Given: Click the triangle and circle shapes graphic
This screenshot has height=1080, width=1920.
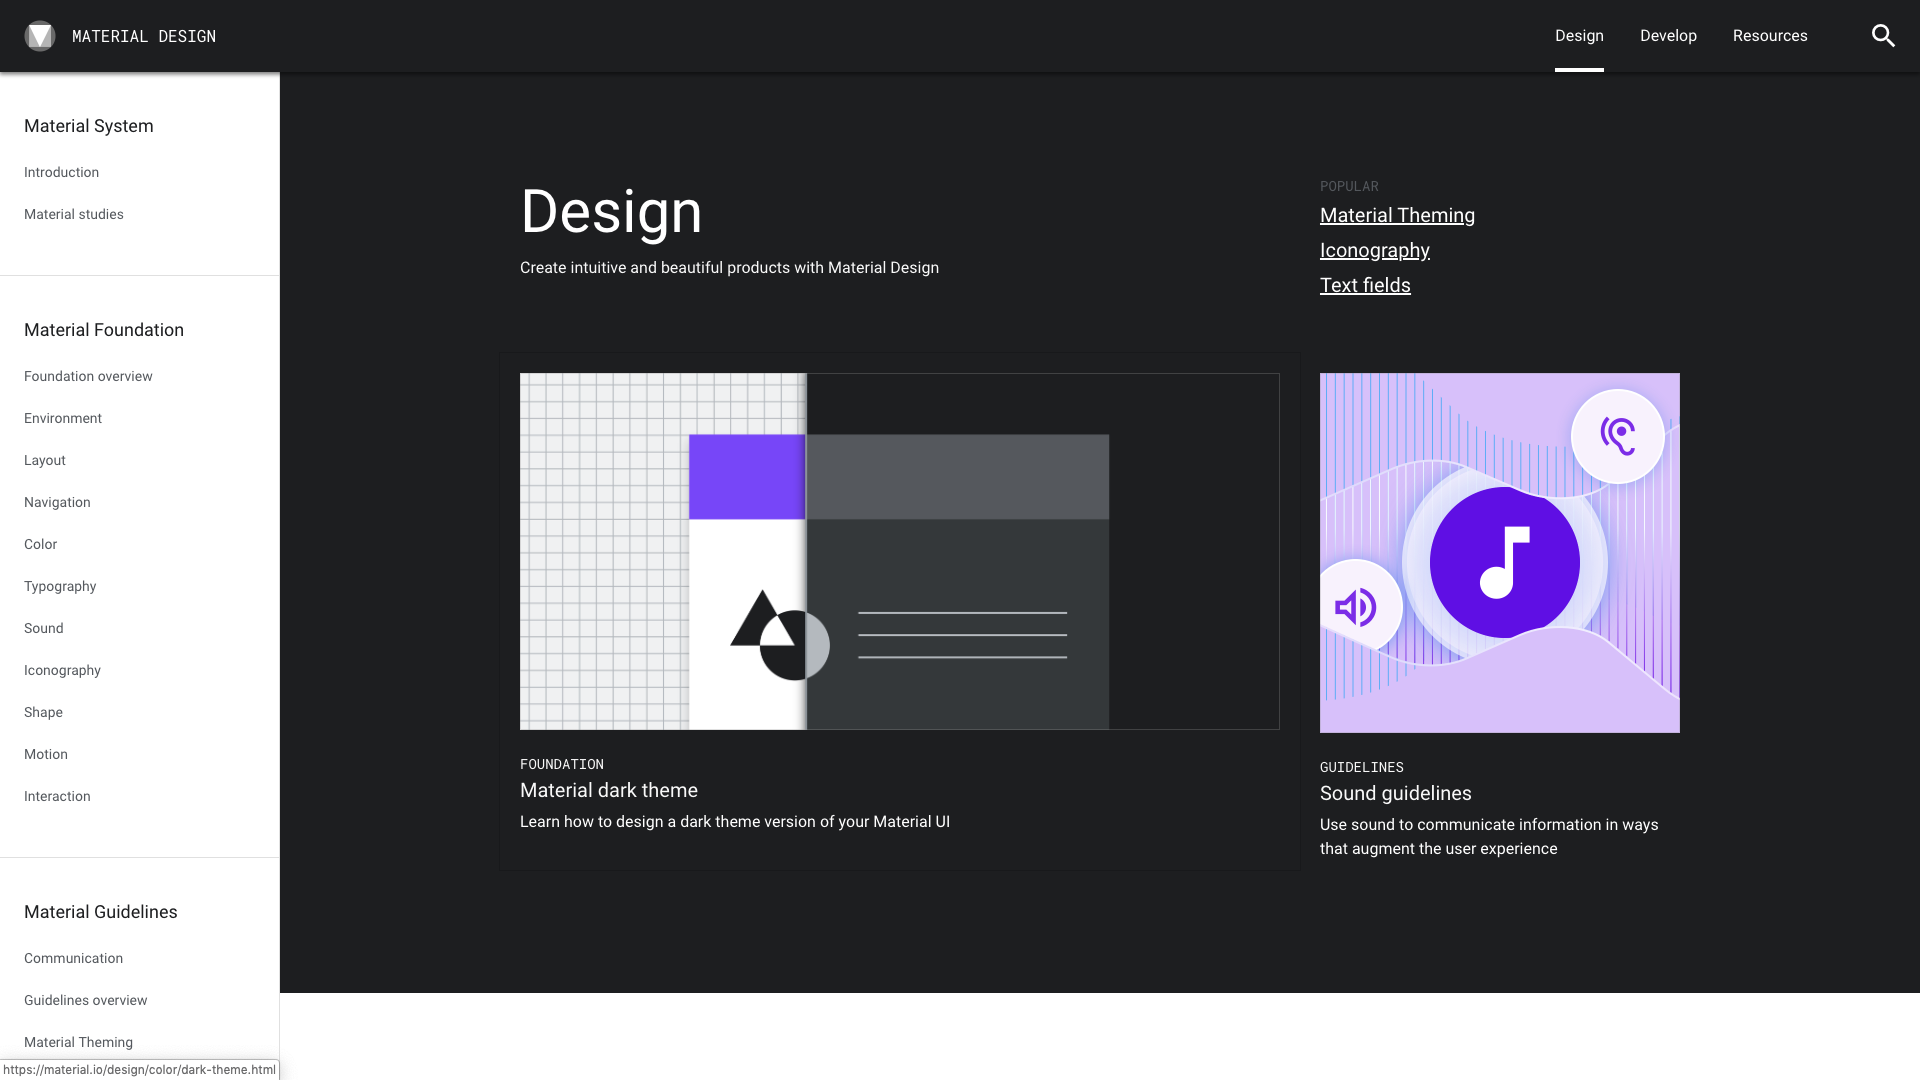Looking at the screenshot, I should [x=779, y=636].
